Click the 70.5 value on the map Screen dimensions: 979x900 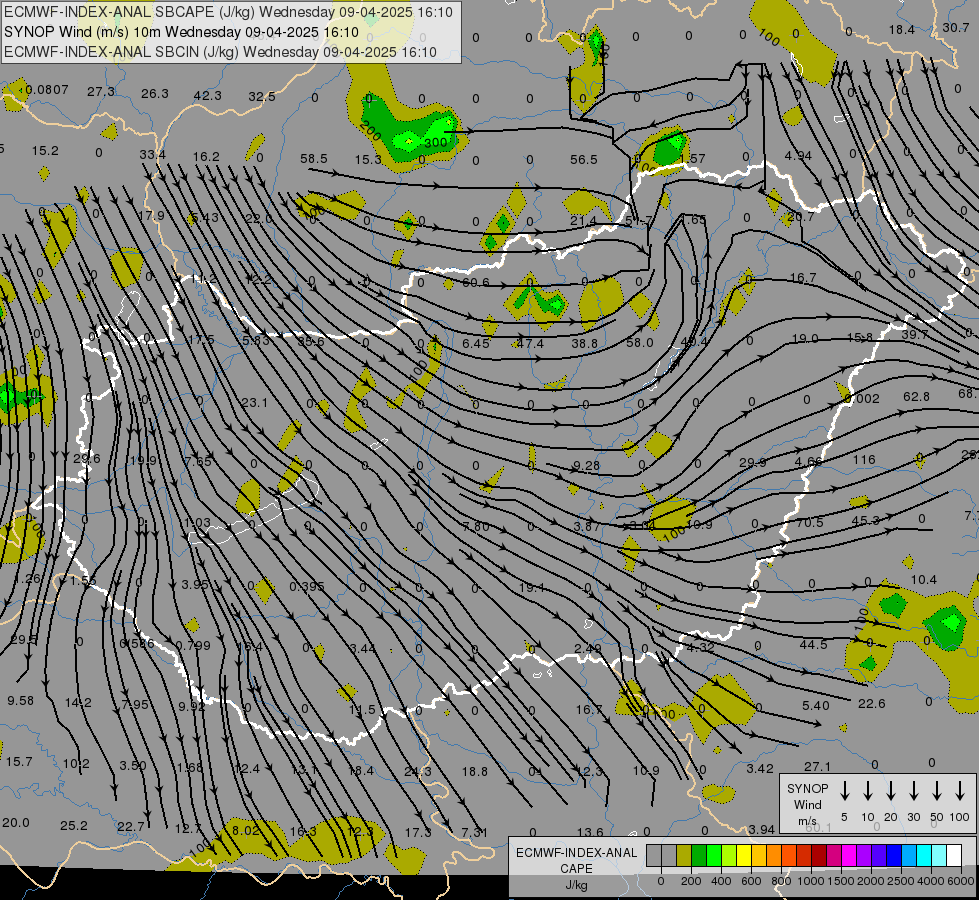coord(810,522)
